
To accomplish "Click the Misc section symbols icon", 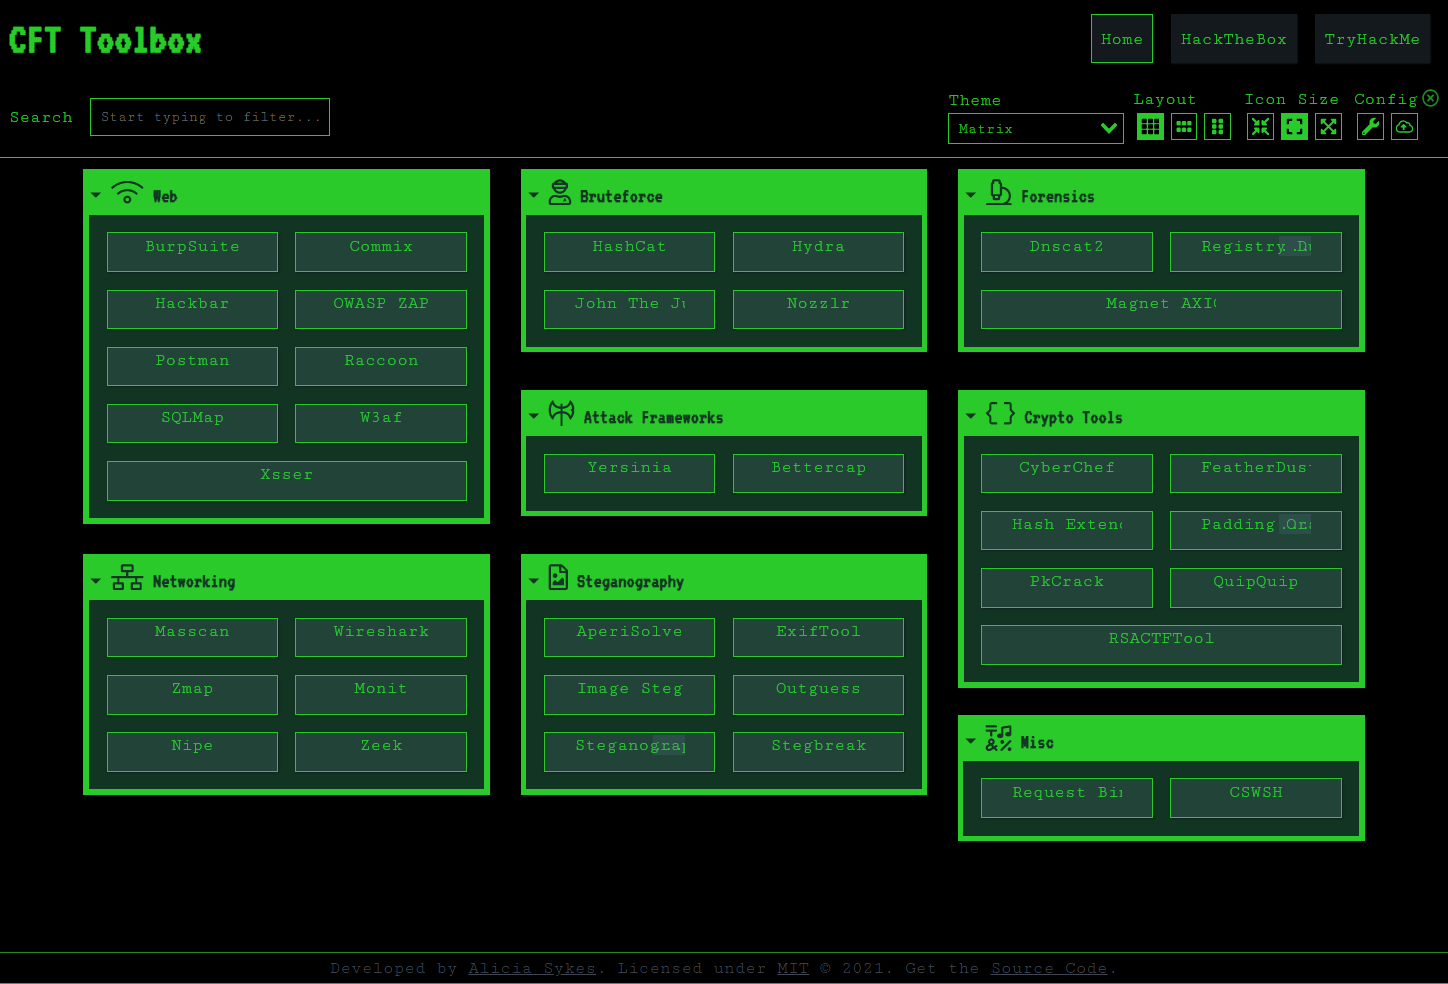I will 998,738.
